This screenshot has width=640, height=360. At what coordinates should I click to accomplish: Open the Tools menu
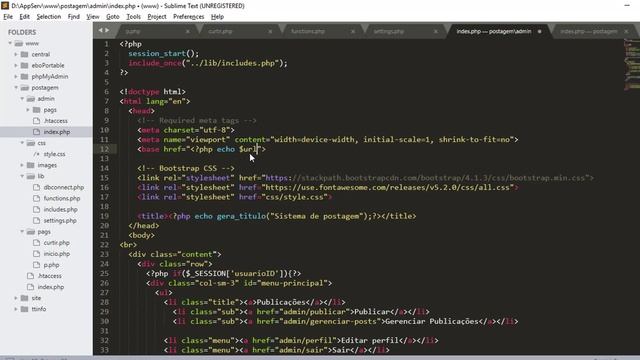click(133, 17)
